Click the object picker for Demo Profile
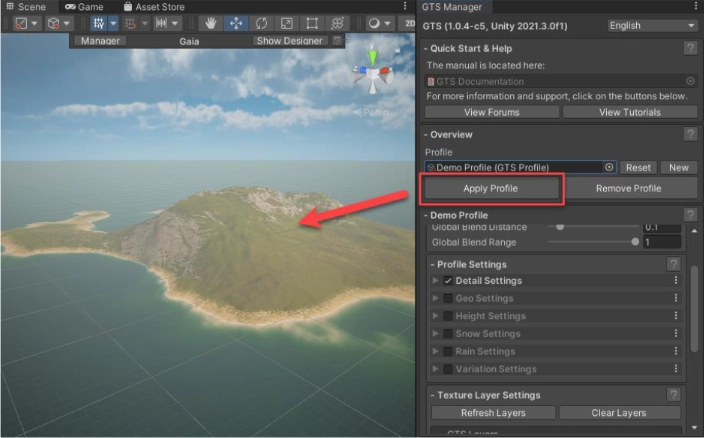The width and height of the screenshot is (704, 438). click(x=609, y=167)
